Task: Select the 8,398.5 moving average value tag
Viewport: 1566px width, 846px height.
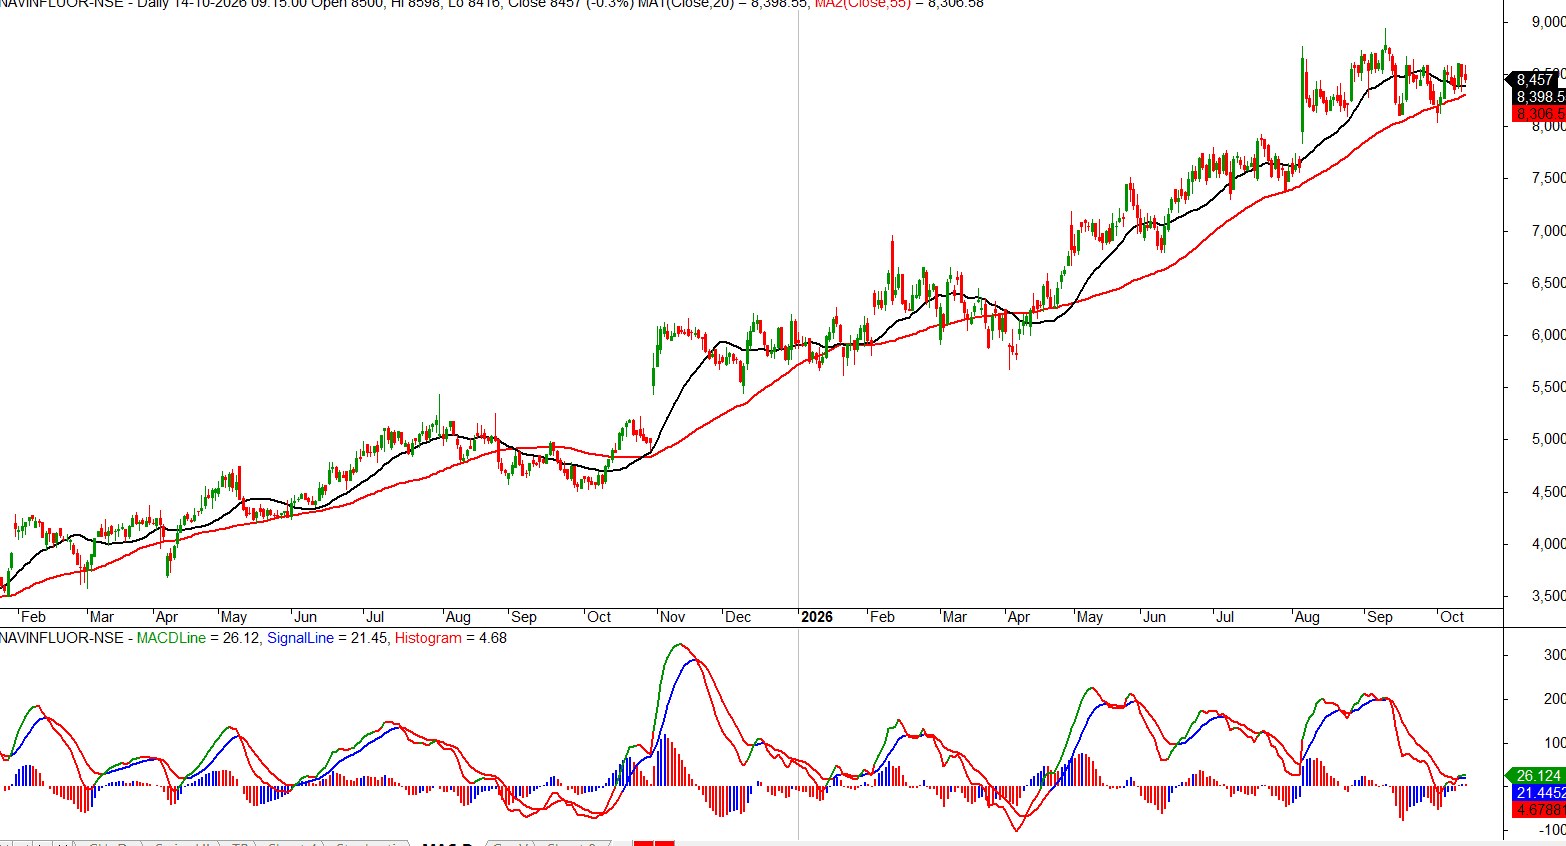Action: (x=1539, y=96)
